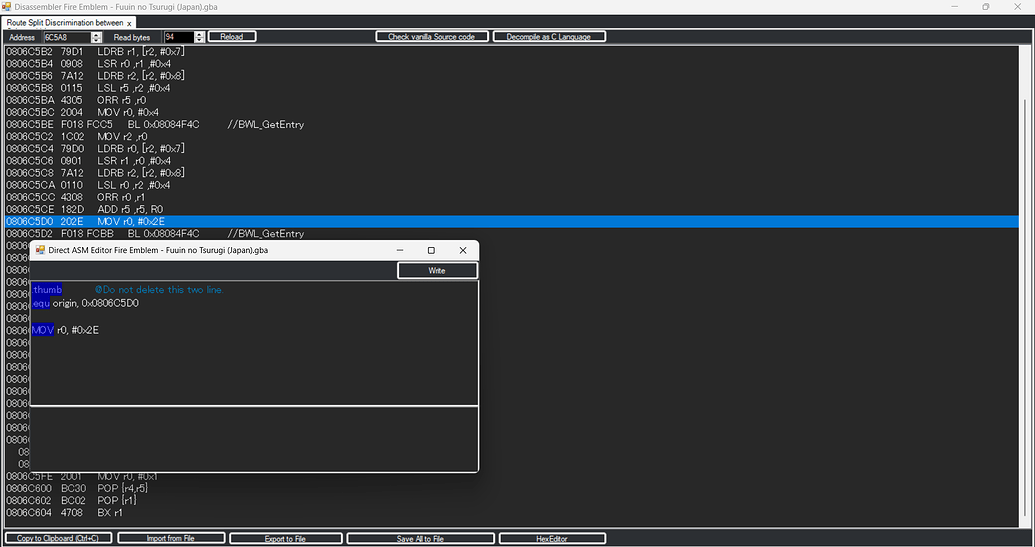
Task: Close the main Disassembler window
Action: (x=1017, y=7)
